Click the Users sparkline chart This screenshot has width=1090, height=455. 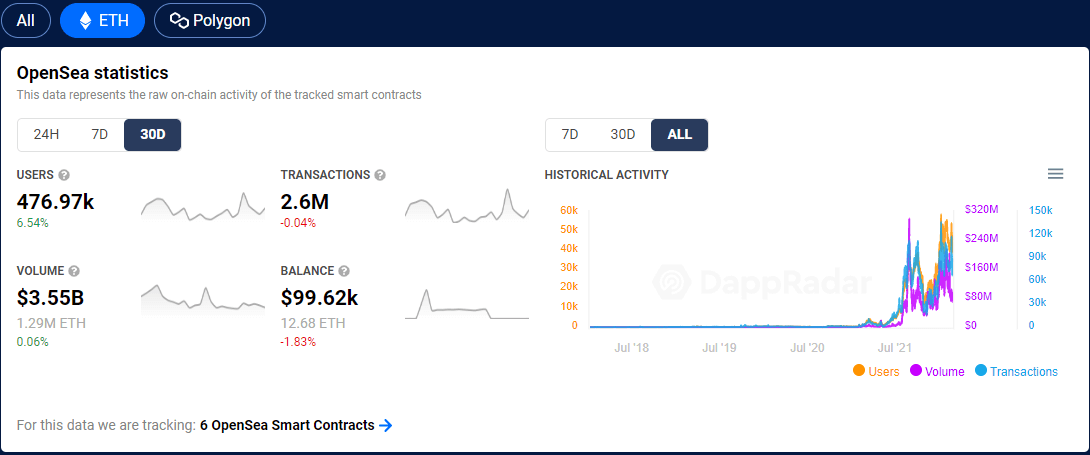pos(203,205)
